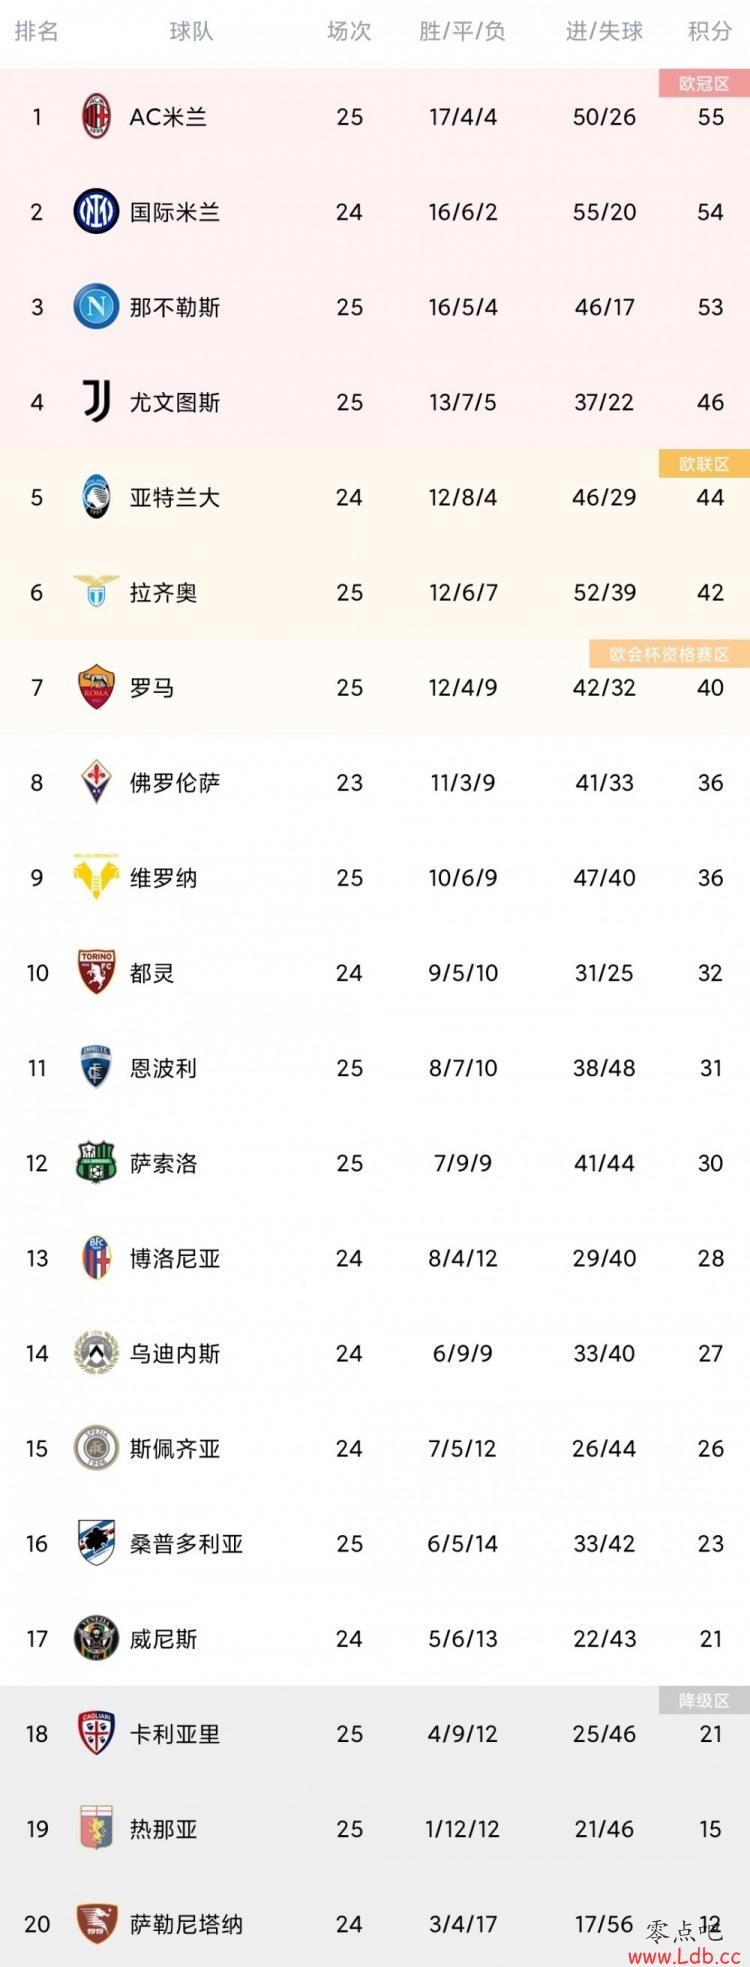Open the 罗马 Roma crest
The width and height of the screenshot is (750, 1967).
(96, 687)
